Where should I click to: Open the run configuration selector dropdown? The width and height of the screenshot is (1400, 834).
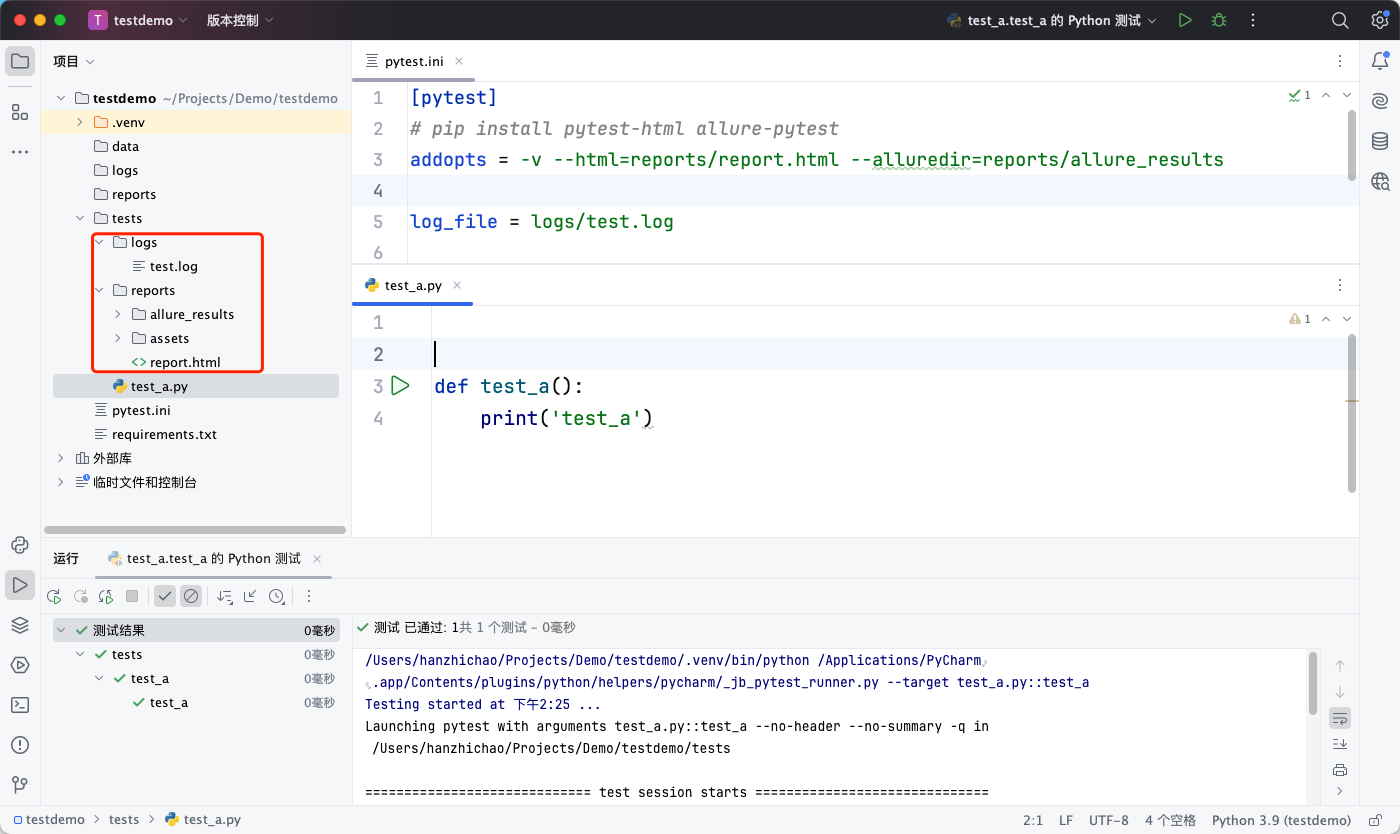[1052, 20]
